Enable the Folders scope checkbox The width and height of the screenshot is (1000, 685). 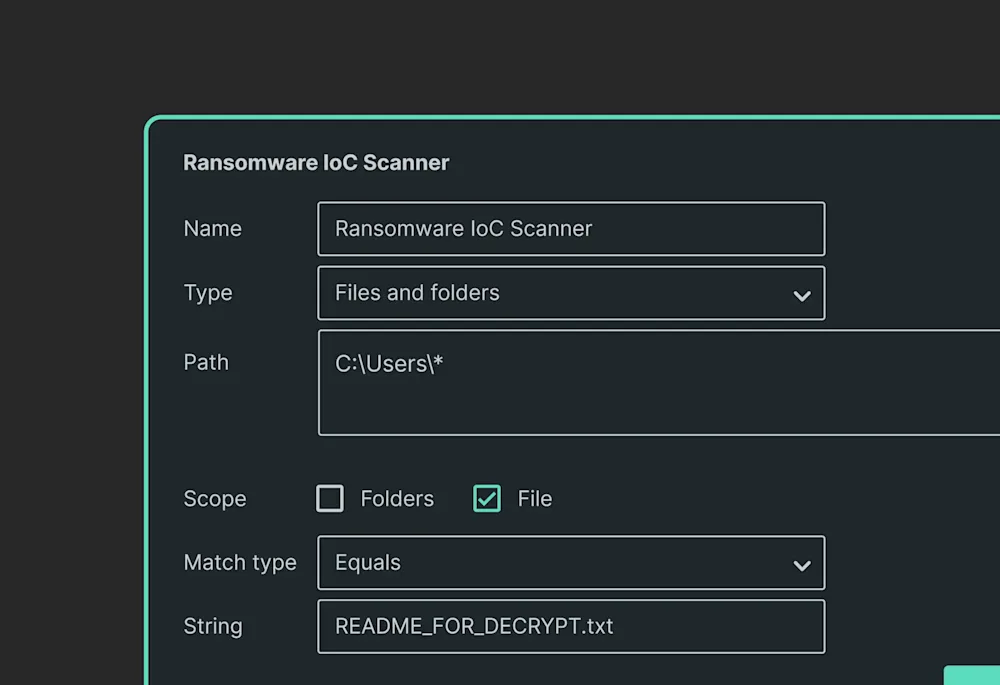coord(330,499)
